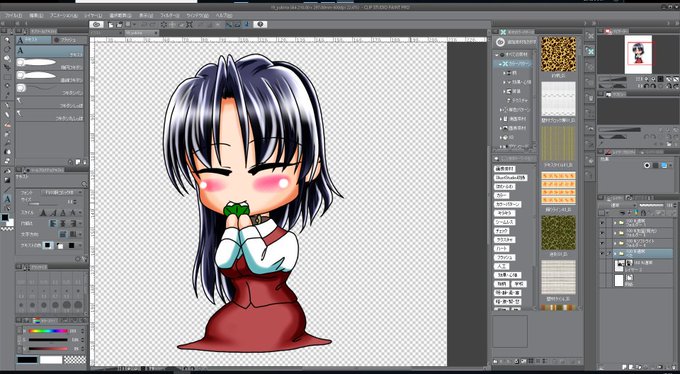Click the チェック tag button

point(502,231)
